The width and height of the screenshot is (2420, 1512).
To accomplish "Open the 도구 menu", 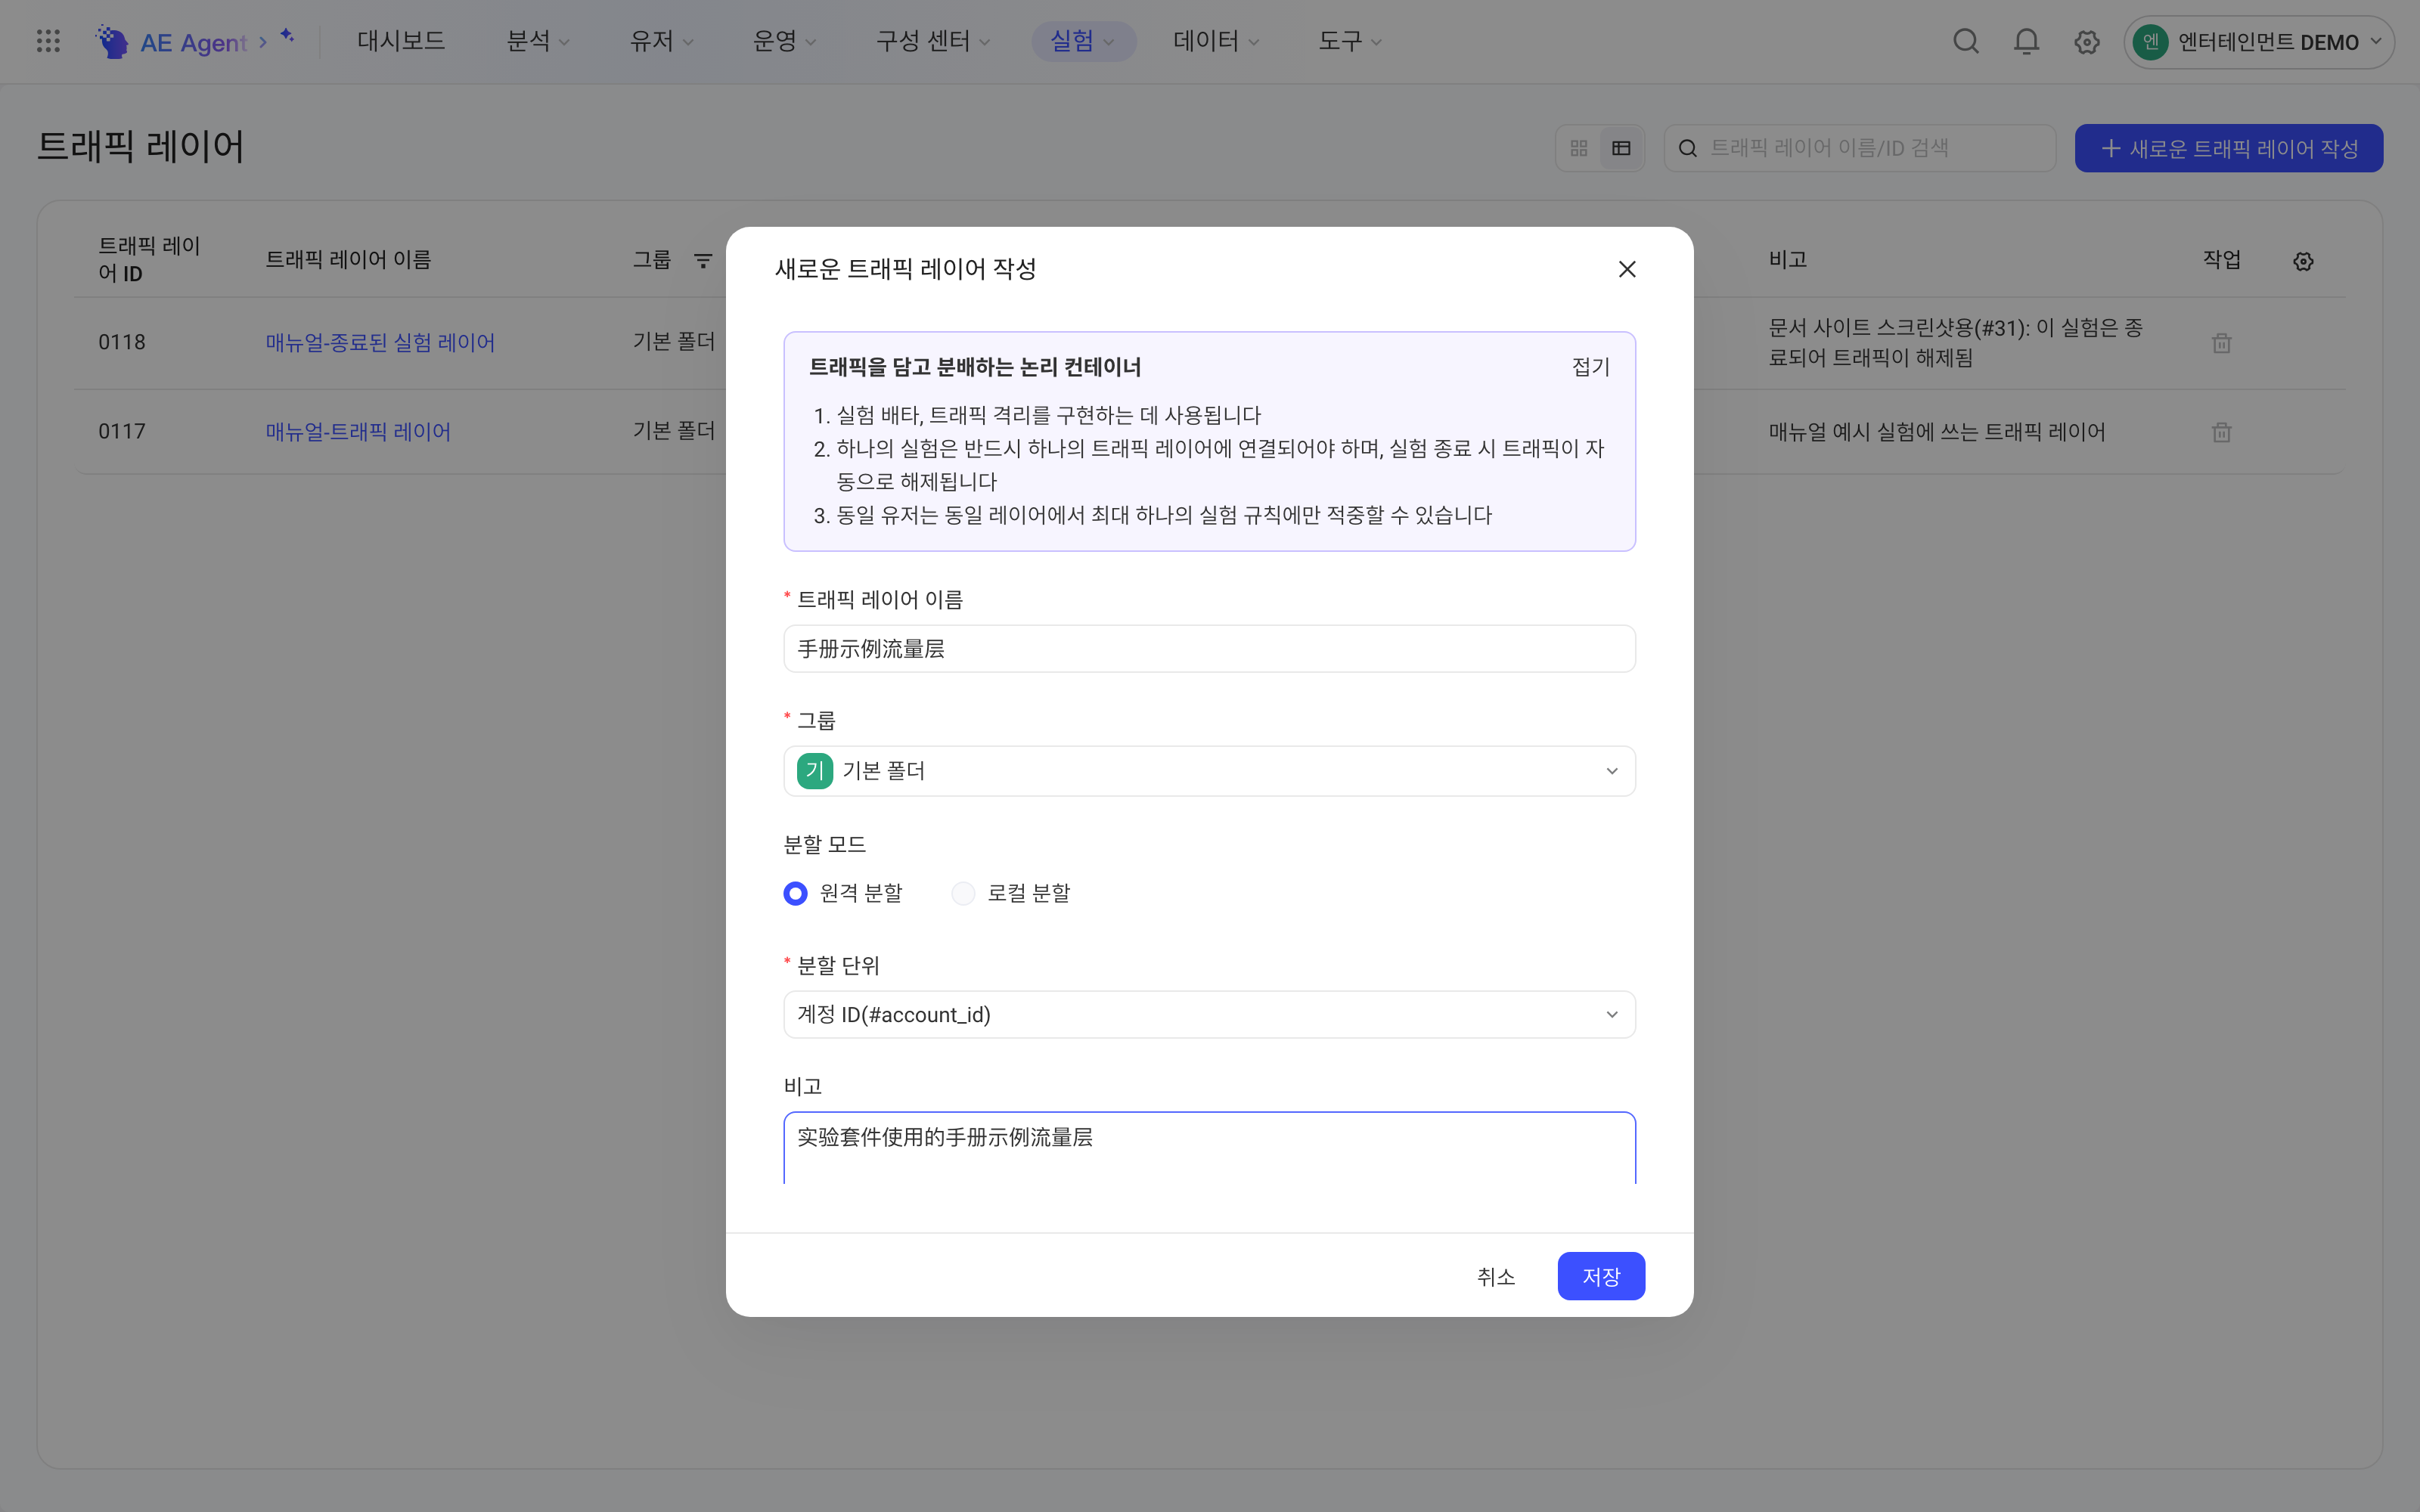I will [1349, 41].
